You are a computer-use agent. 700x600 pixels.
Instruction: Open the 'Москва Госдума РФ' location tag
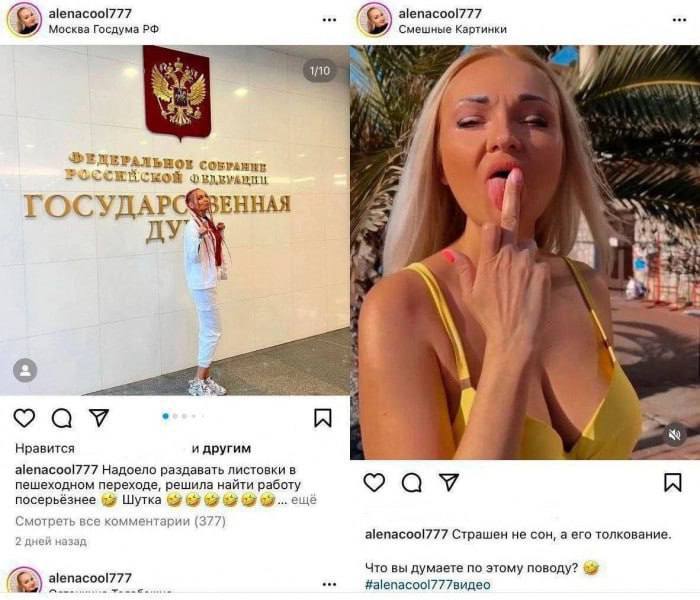pos(104,29)
